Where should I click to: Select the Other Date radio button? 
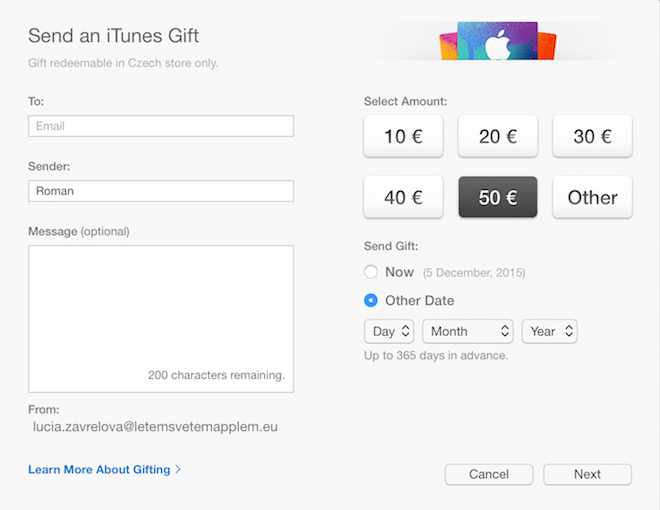[371, 300]
